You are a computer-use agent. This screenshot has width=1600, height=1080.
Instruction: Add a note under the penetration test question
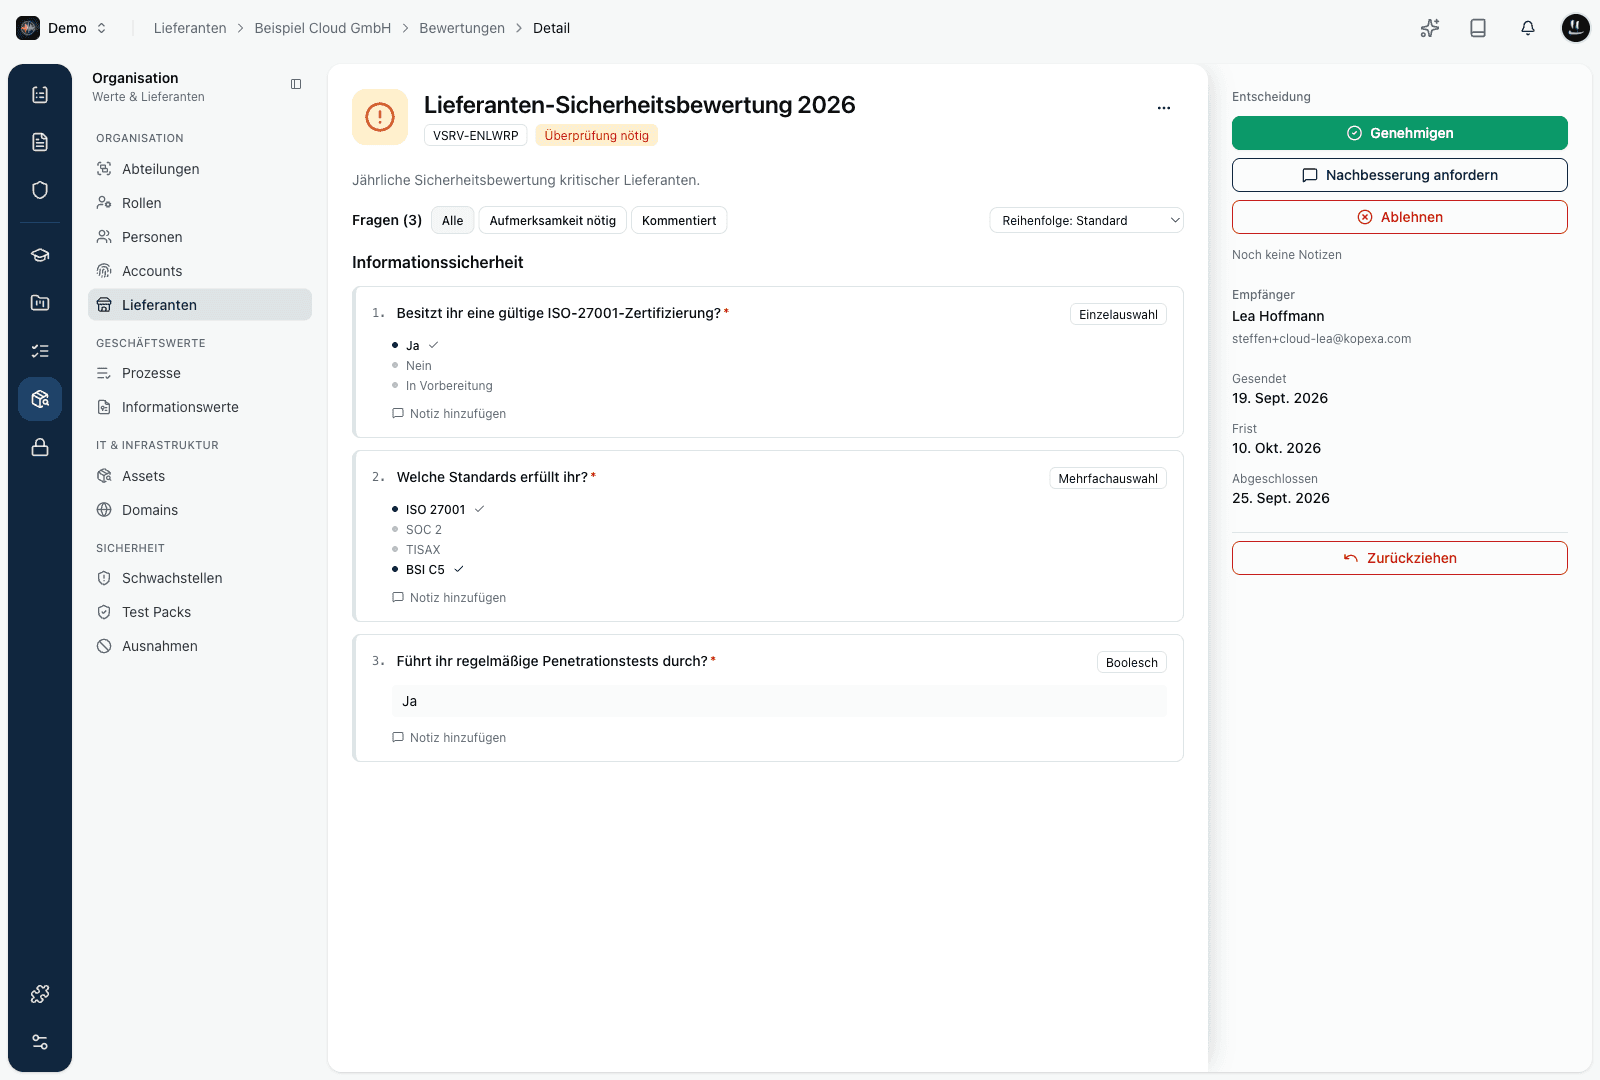pyautogui.click(x=449, y=738)
